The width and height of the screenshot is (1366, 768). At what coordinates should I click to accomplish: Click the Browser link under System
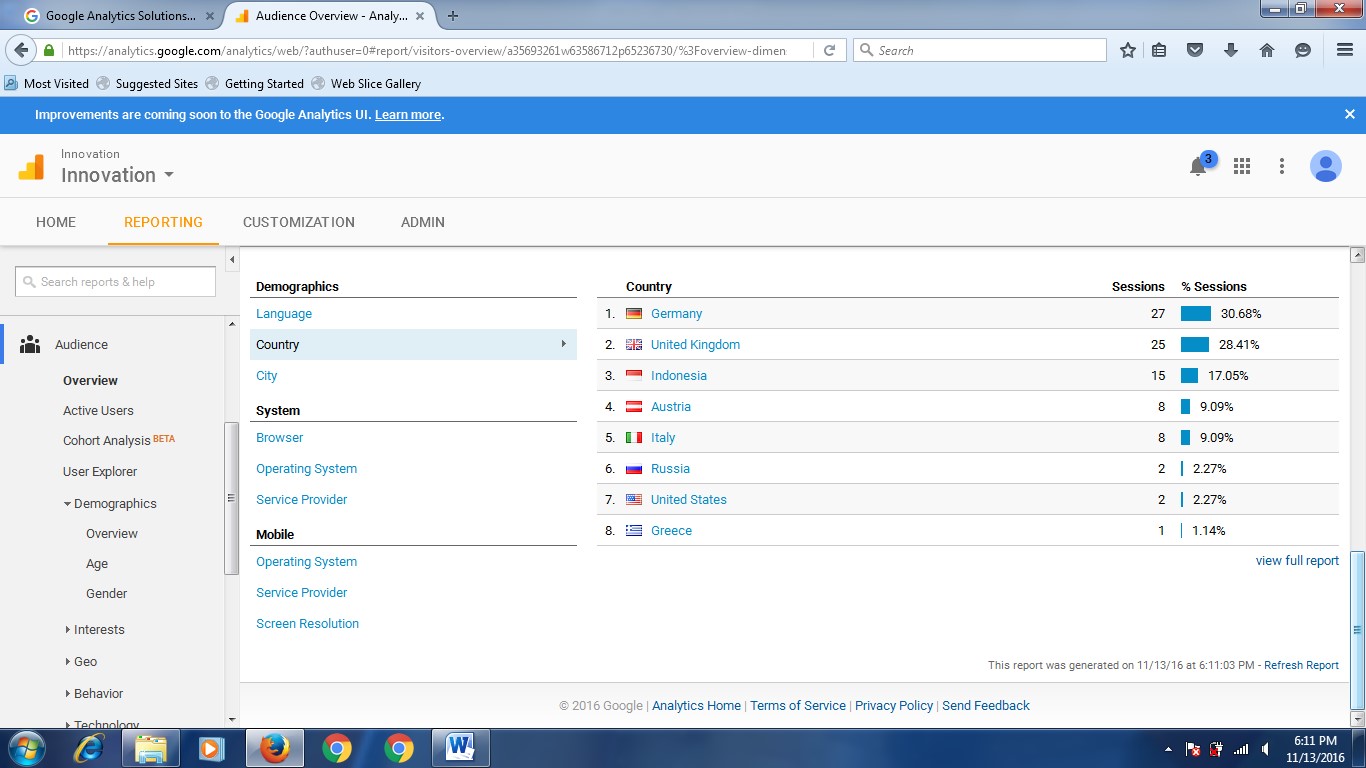279,437
